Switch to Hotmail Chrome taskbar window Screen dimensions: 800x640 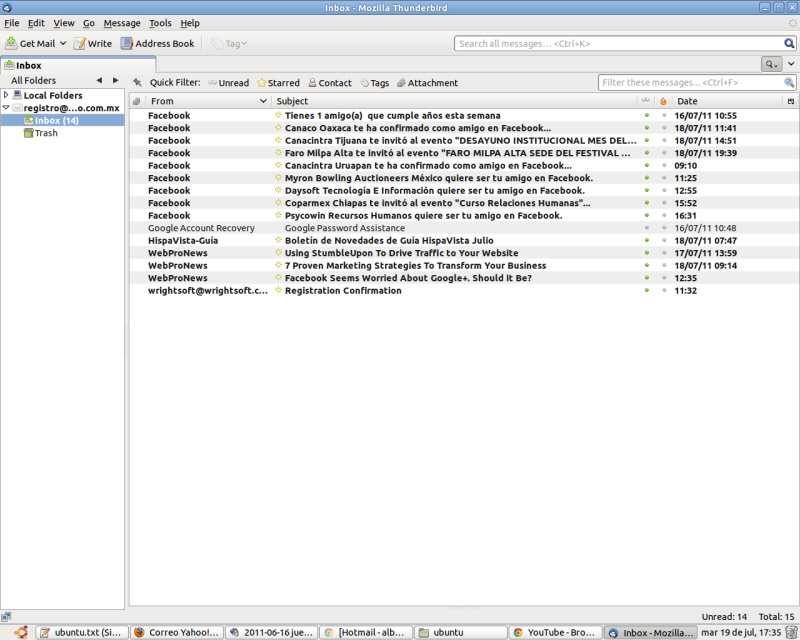pos(366,632)
